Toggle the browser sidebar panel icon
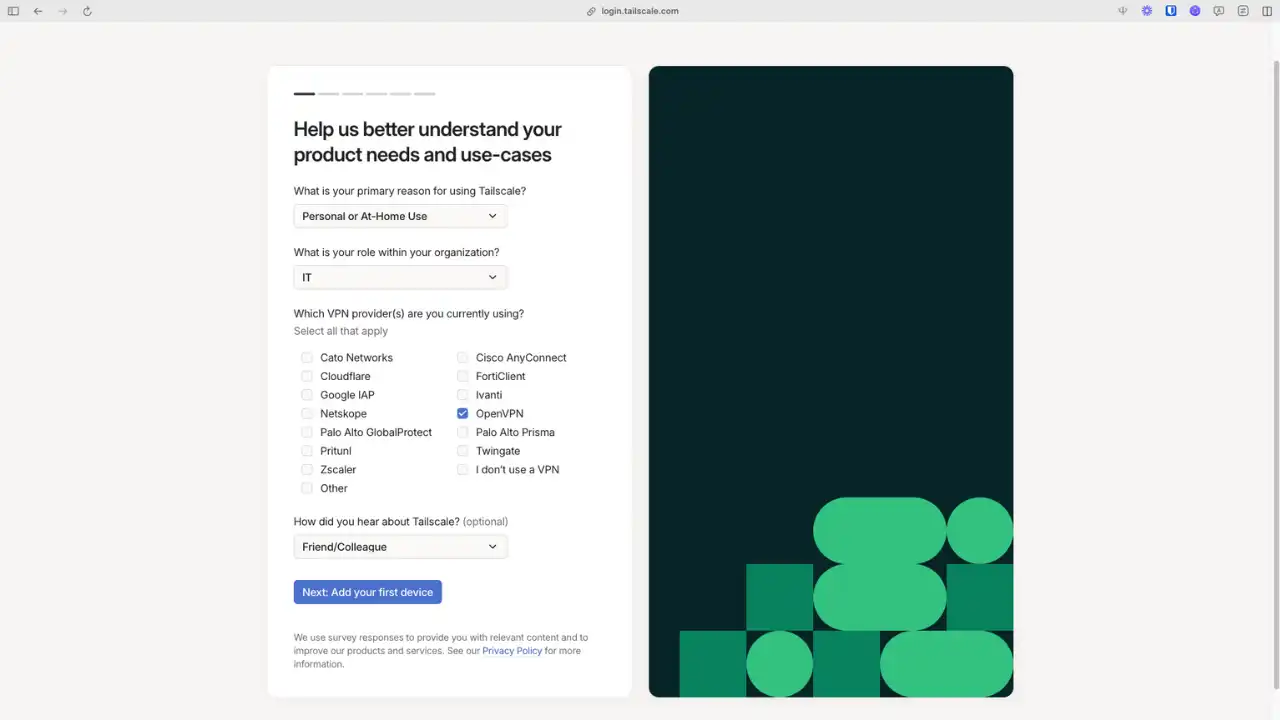The width and height of the screenshot is (1280, 720). point(13,11)
